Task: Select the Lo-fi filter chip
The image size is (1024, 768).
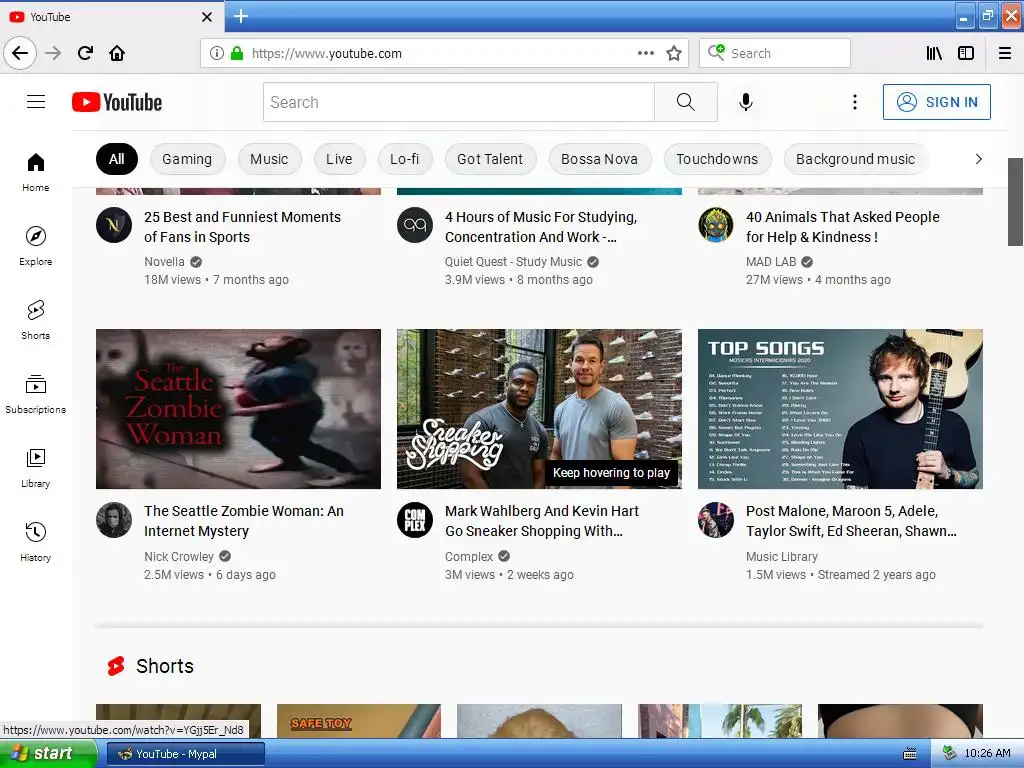Action: 405,159
